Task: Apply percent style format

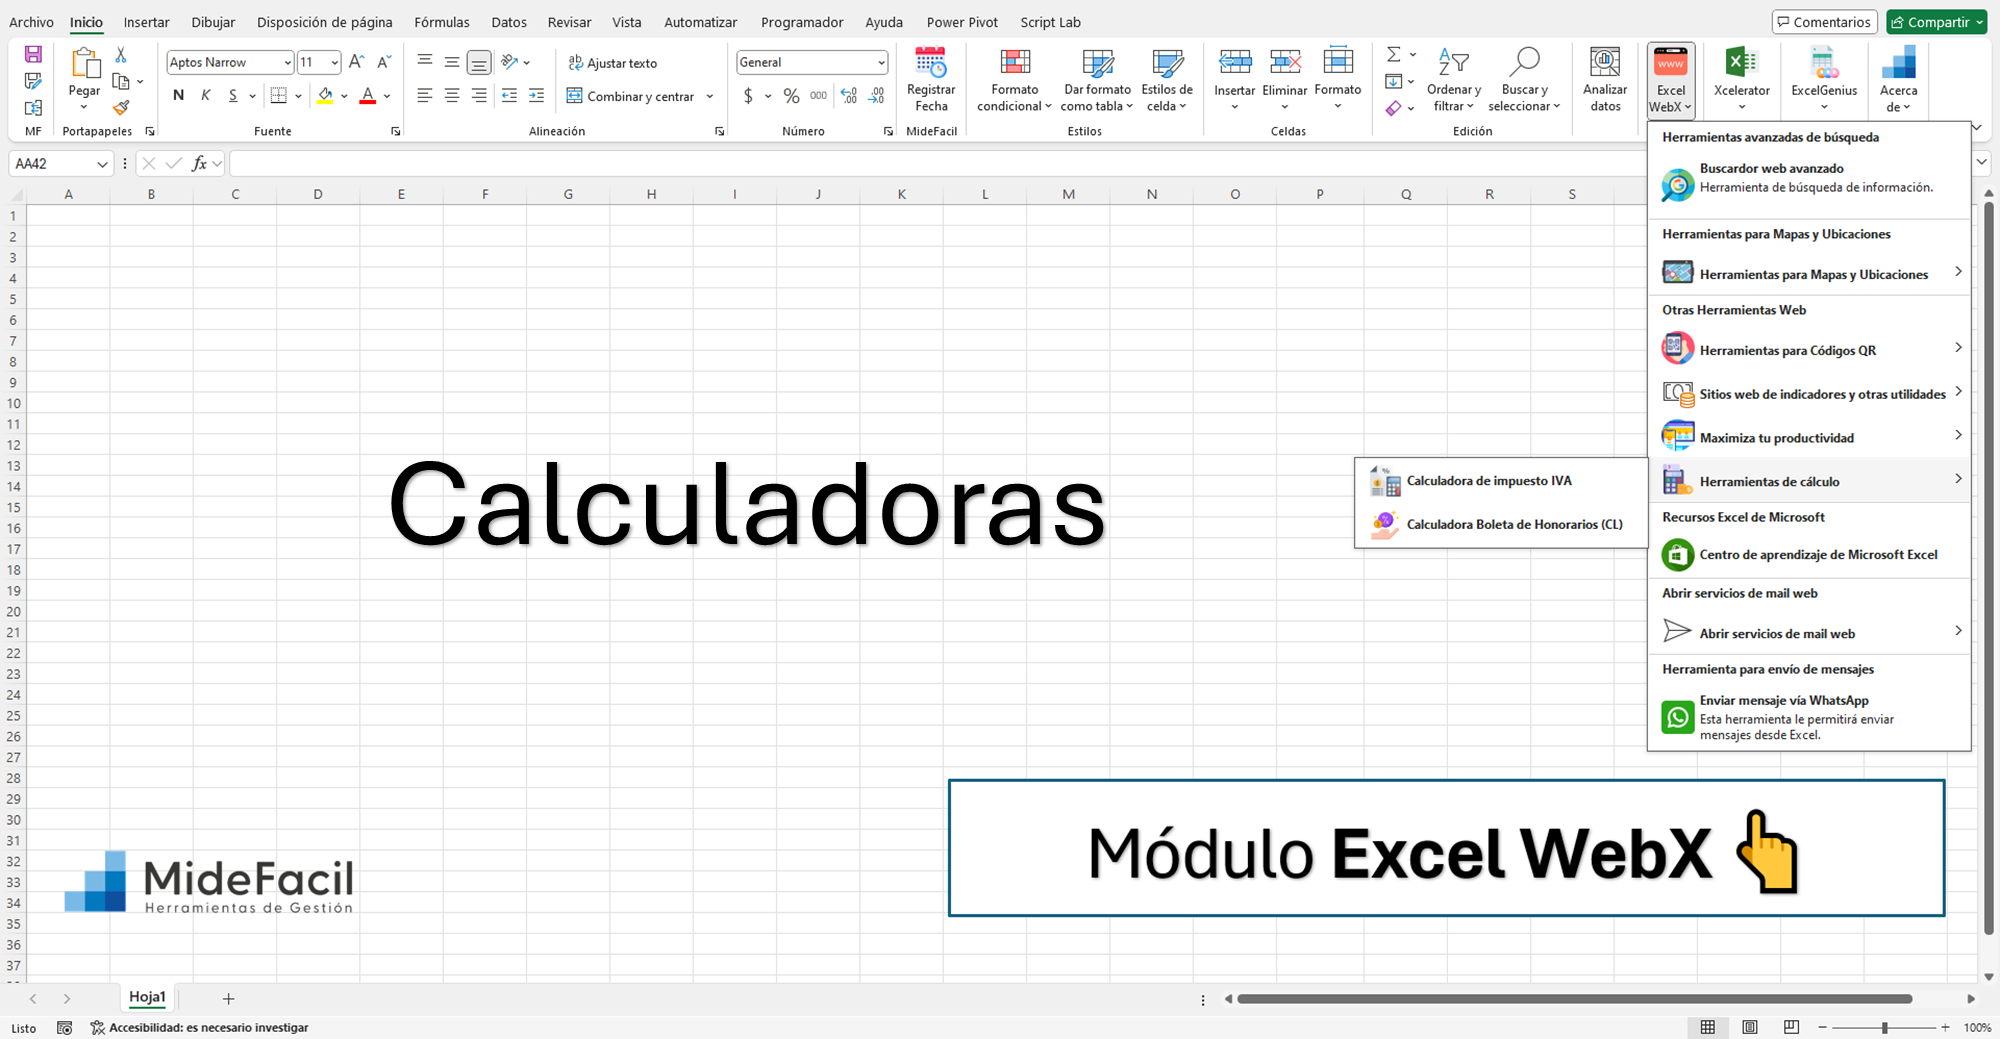Action: [791, 96]
